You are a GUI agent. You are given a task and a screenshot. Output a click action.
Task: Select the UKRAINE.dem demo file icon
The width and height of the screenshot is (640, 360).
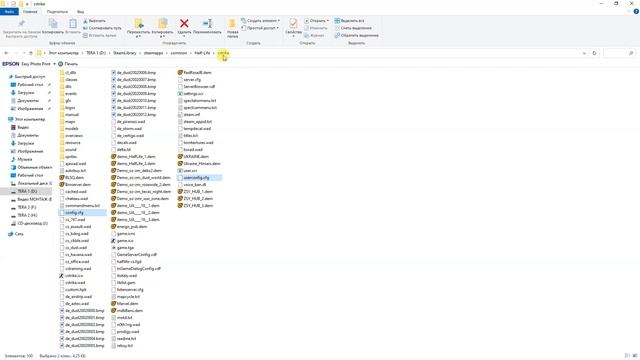180,156
